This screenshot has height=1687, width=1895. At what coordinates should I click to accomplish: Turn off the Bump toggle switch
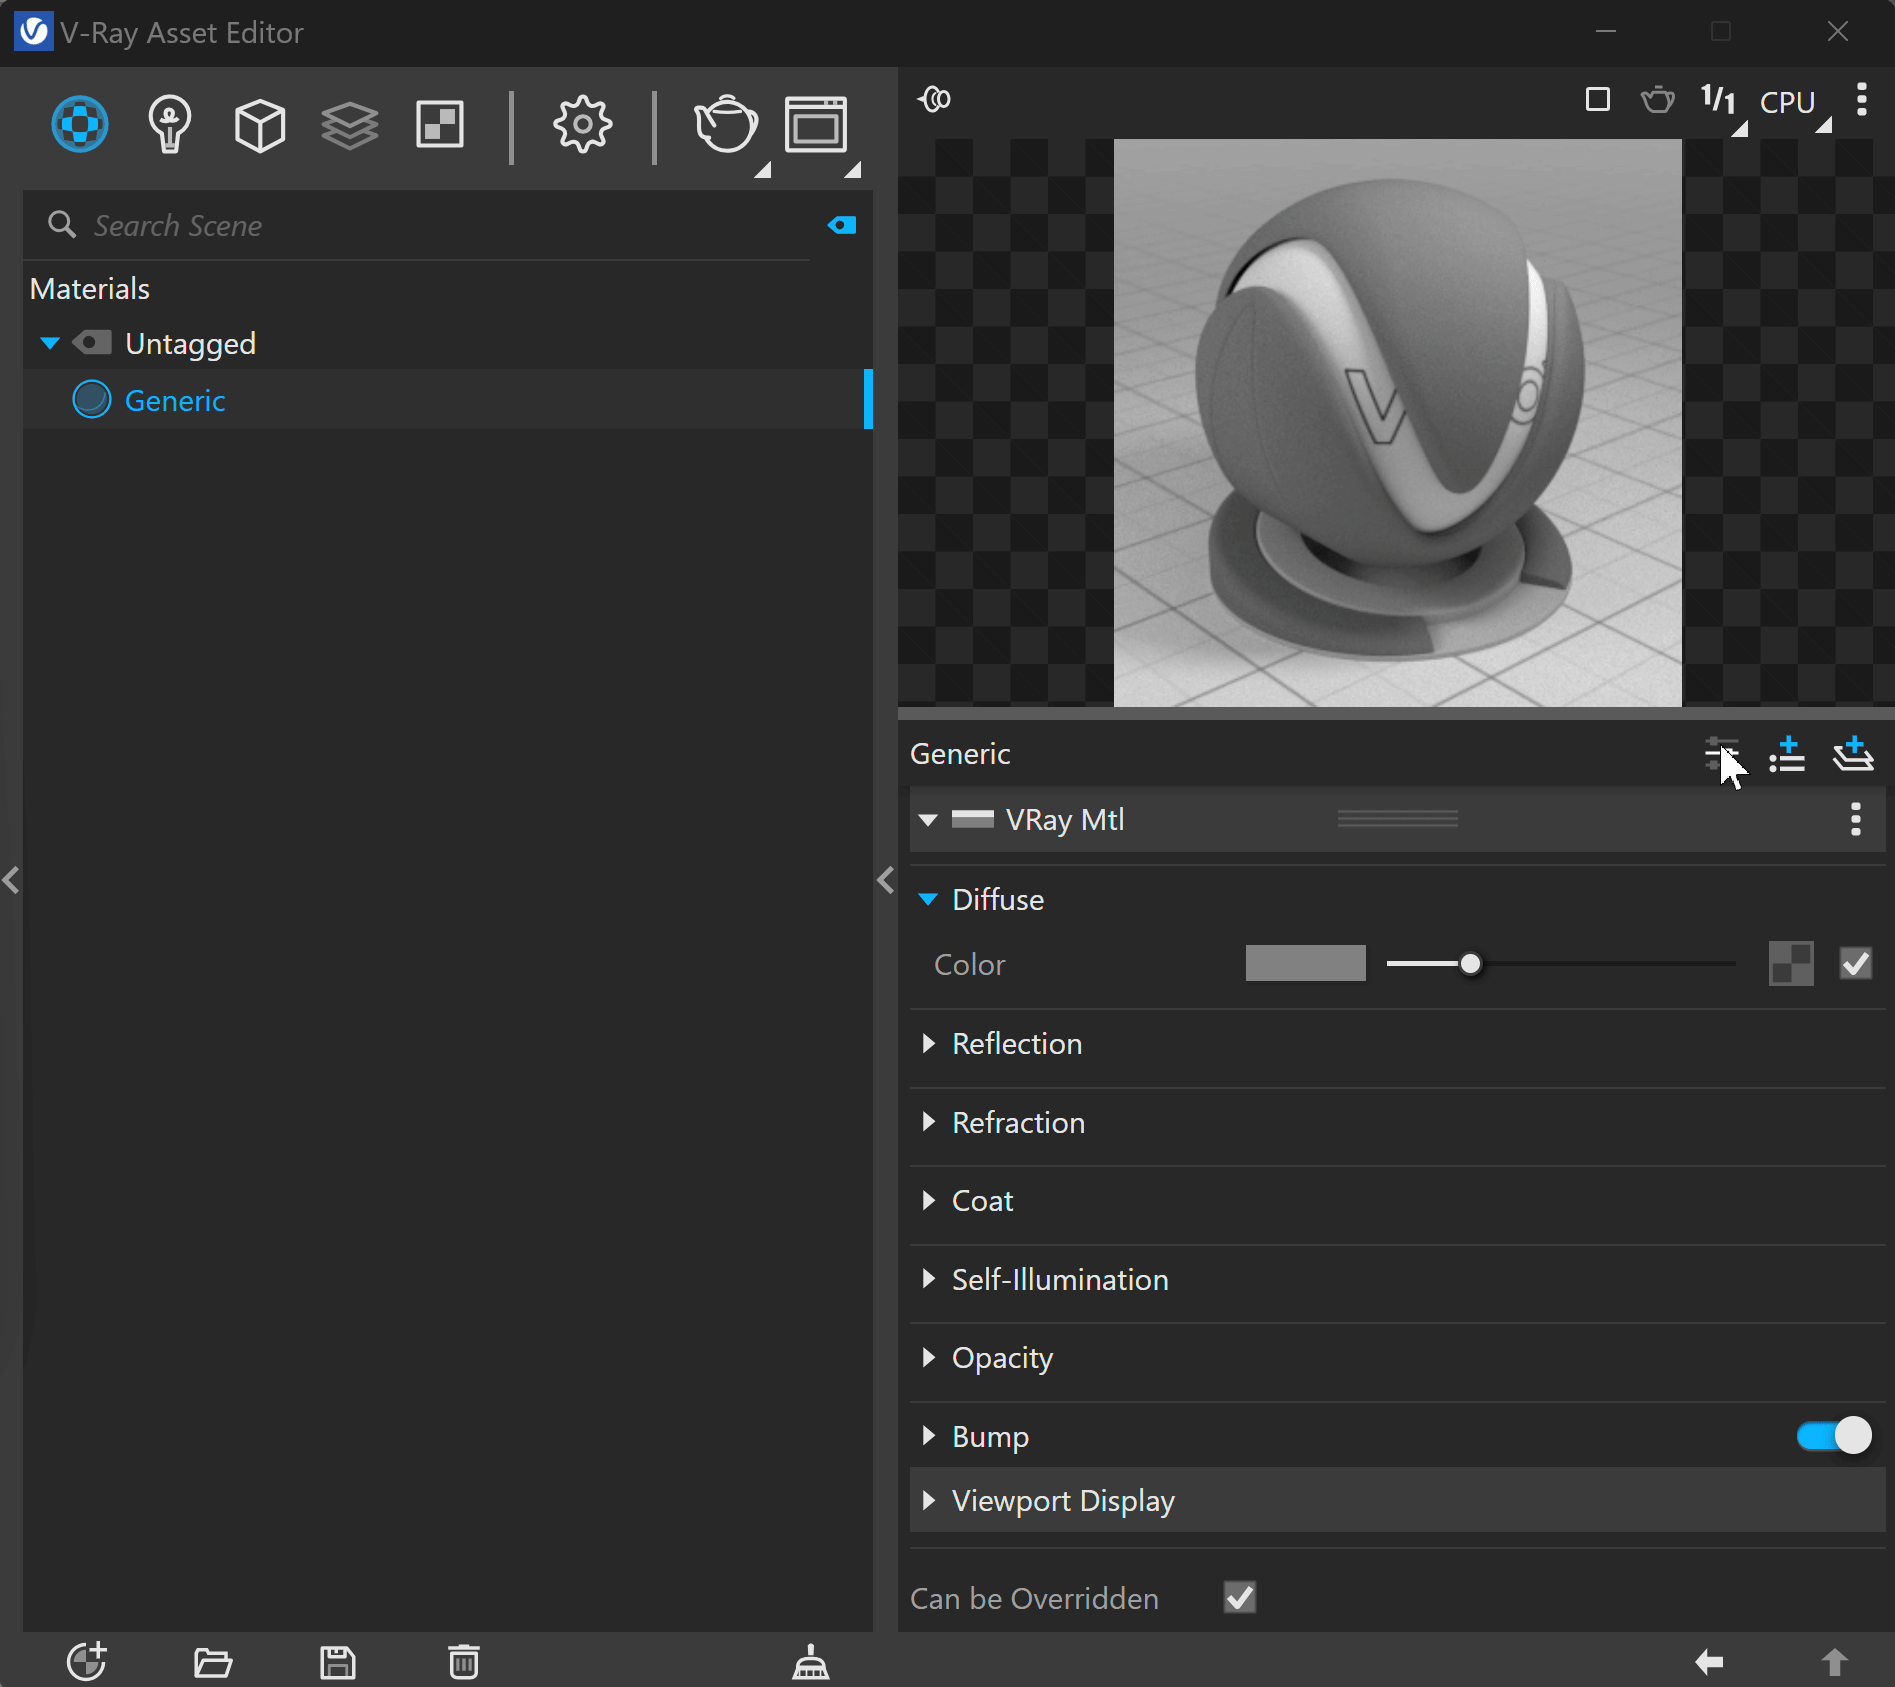tap(1834, 1436)
